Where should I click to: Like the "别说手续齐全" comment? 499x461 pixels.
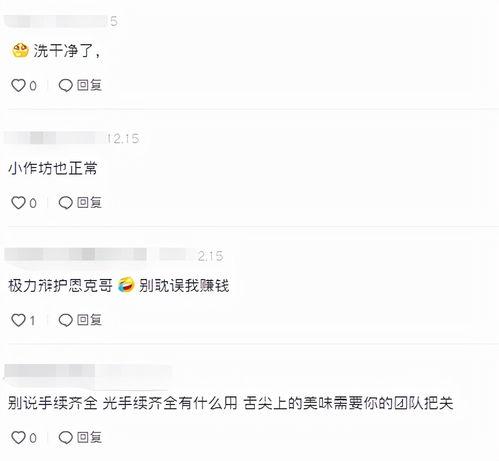point(18,438)
